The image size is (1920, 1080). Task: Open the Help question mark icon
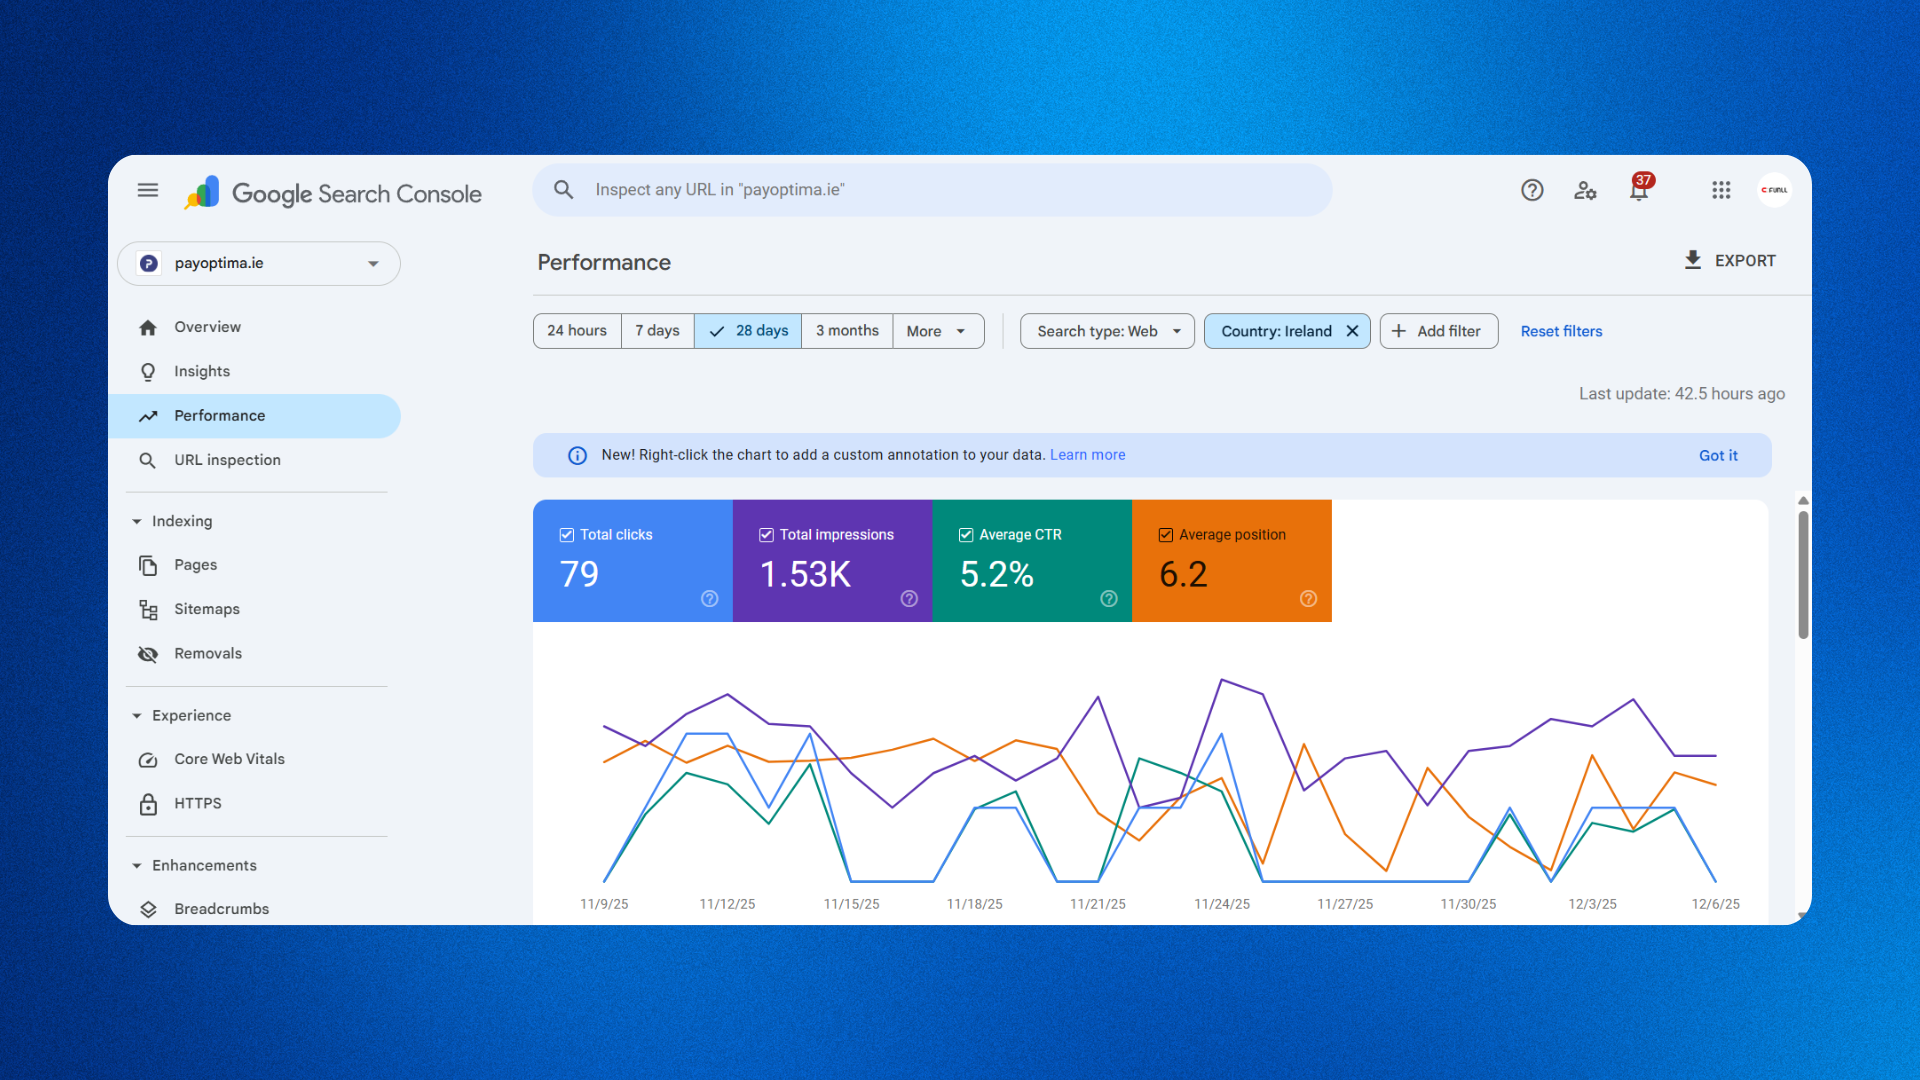[x=1532, y=190]
